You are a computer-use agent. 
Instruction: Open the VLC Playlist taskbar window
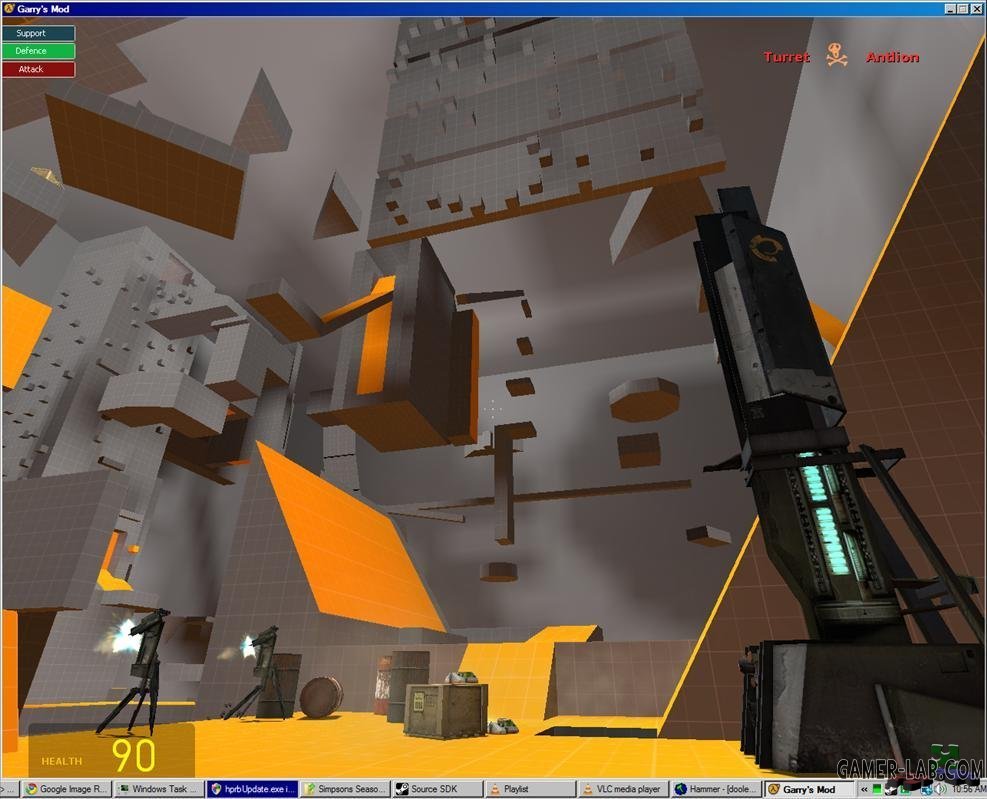click(530, 789)
